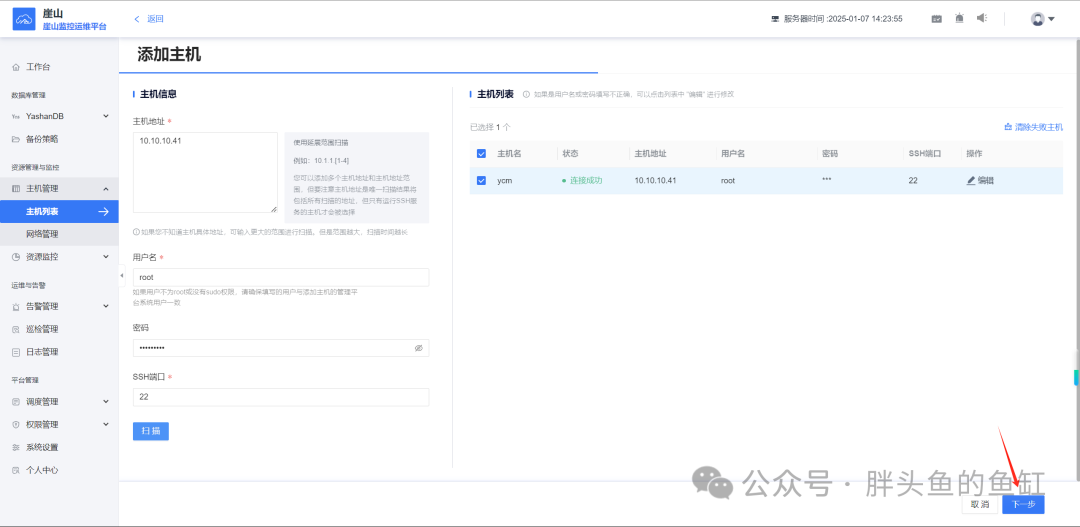The height and width of the screenshot is (527, 1080).
Task: Click the 状态 column header
Action: pos(570,154)
